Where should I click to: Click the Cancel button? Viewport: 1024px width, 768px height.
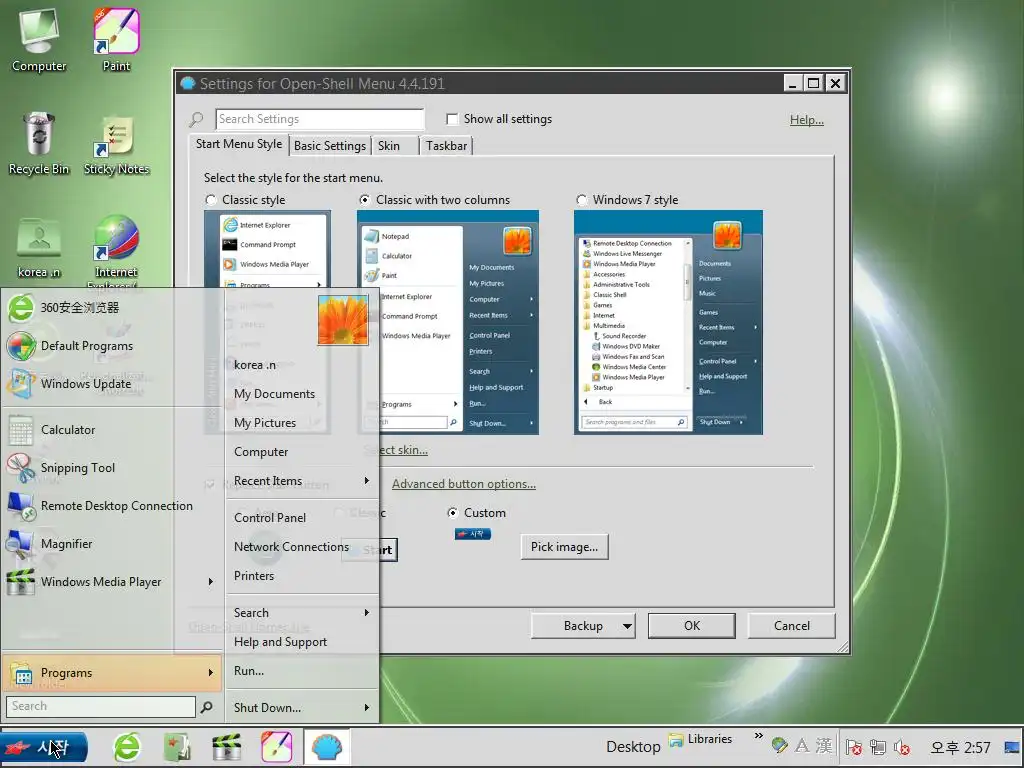[x=792, y=626]
